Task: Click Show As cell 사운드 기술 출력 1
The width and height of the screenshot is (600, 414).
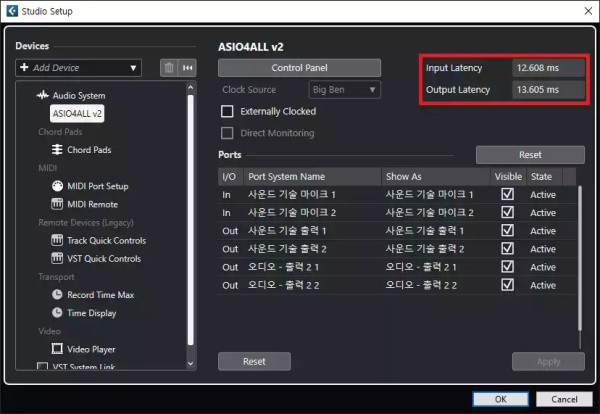Action: coord(425,230)
